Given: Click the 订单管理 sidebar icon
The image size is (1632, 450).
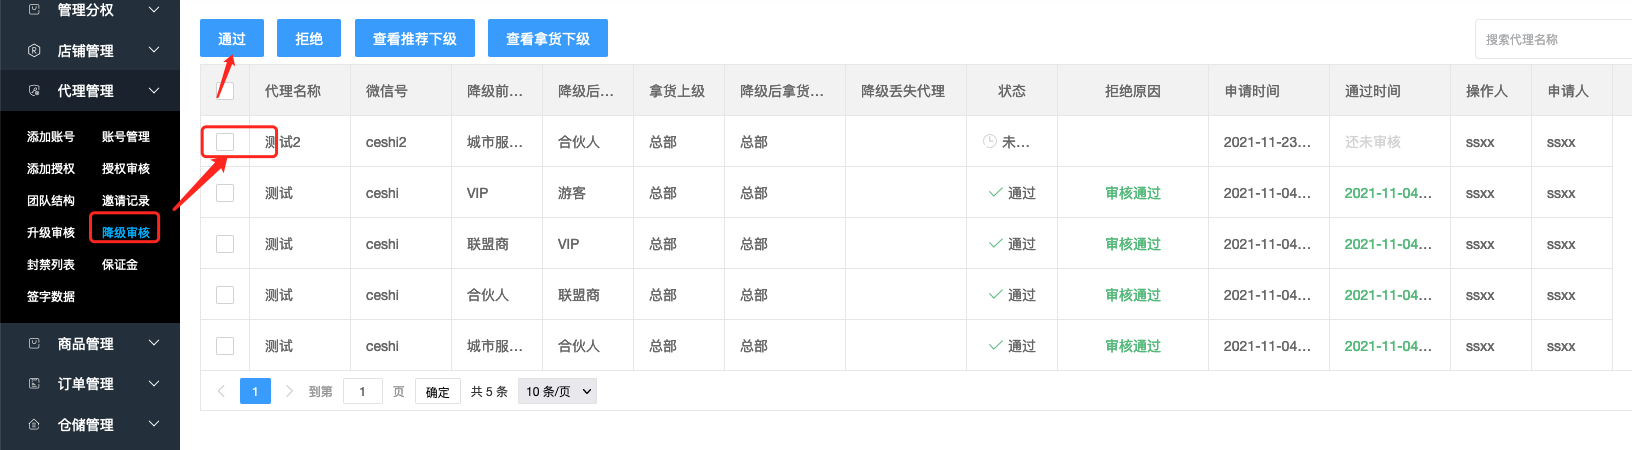Looking at the screenshot, I should [x=34, y=383].
